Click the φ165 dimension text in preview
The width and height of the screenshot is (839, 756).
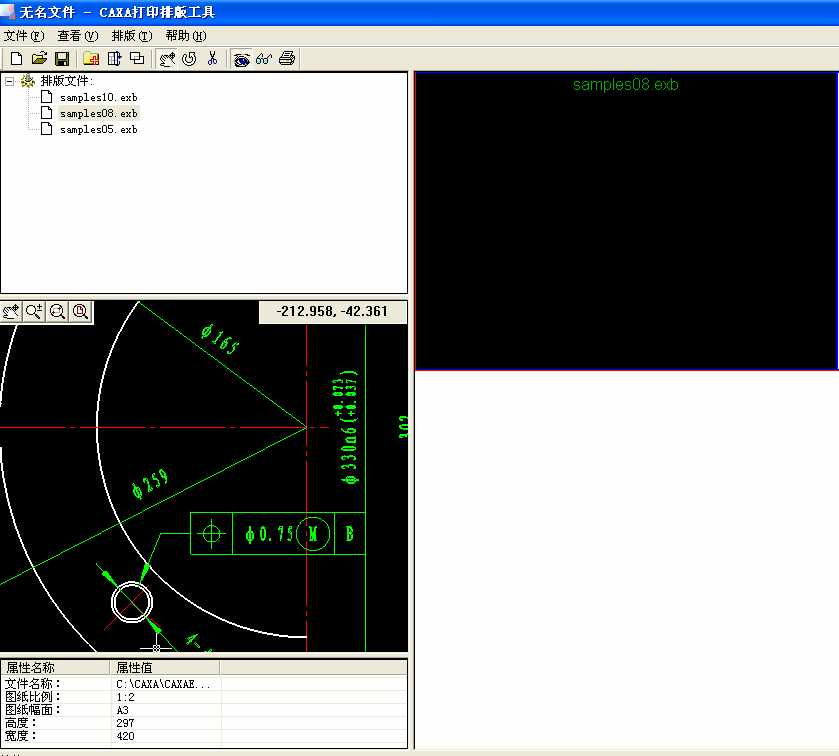pyautogui.click(x=220, y=339)
